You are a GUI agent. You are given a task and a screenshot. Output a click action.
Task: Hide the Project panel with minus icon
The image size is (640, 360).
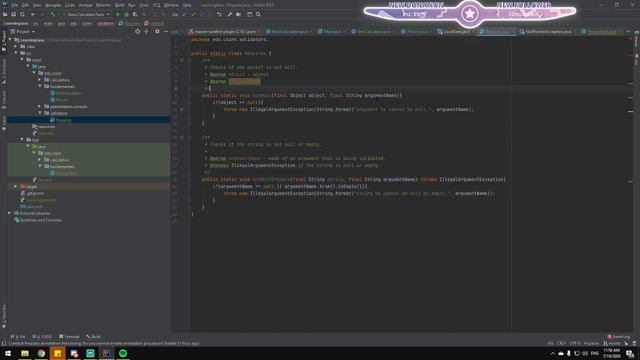166,31
